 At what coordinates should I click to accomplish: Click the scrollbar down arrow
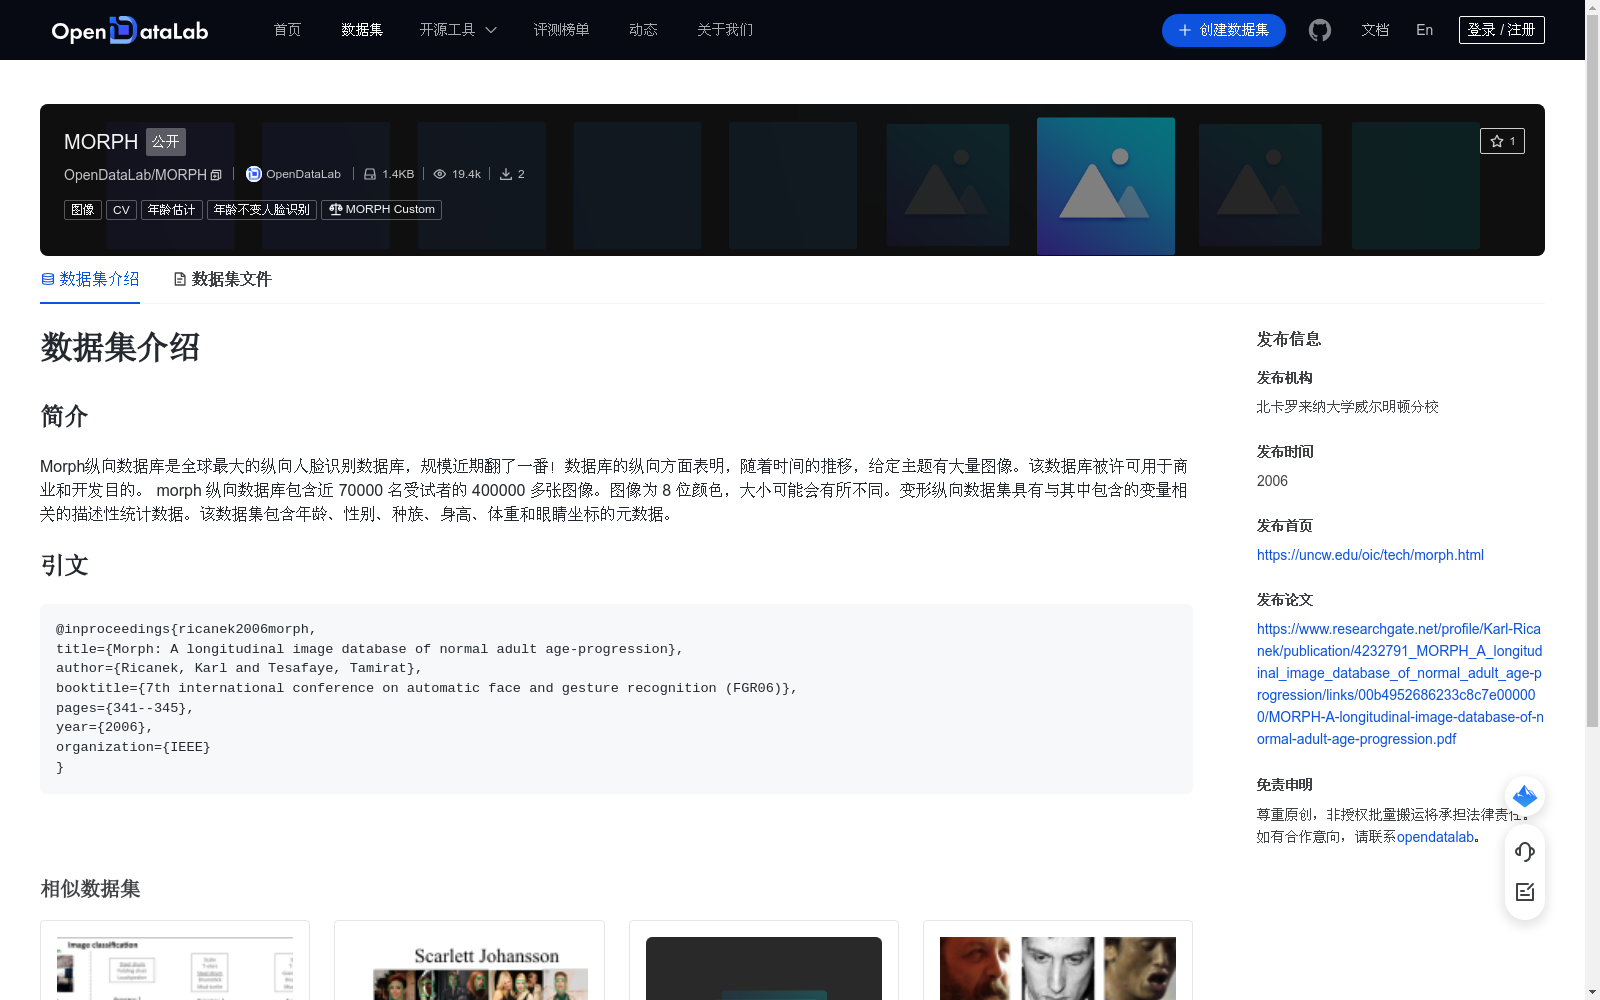[x=1592, y=992]
